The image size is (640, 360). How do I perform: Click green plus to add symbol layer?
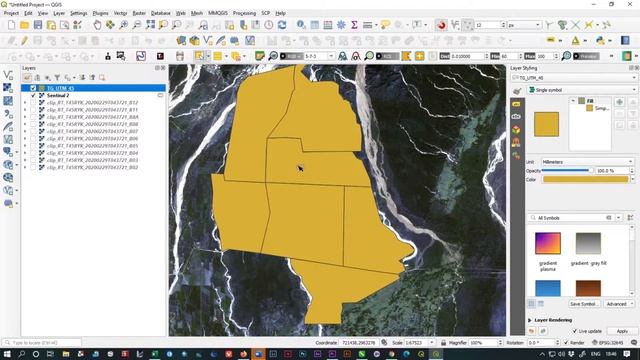(x=619, y=102)
